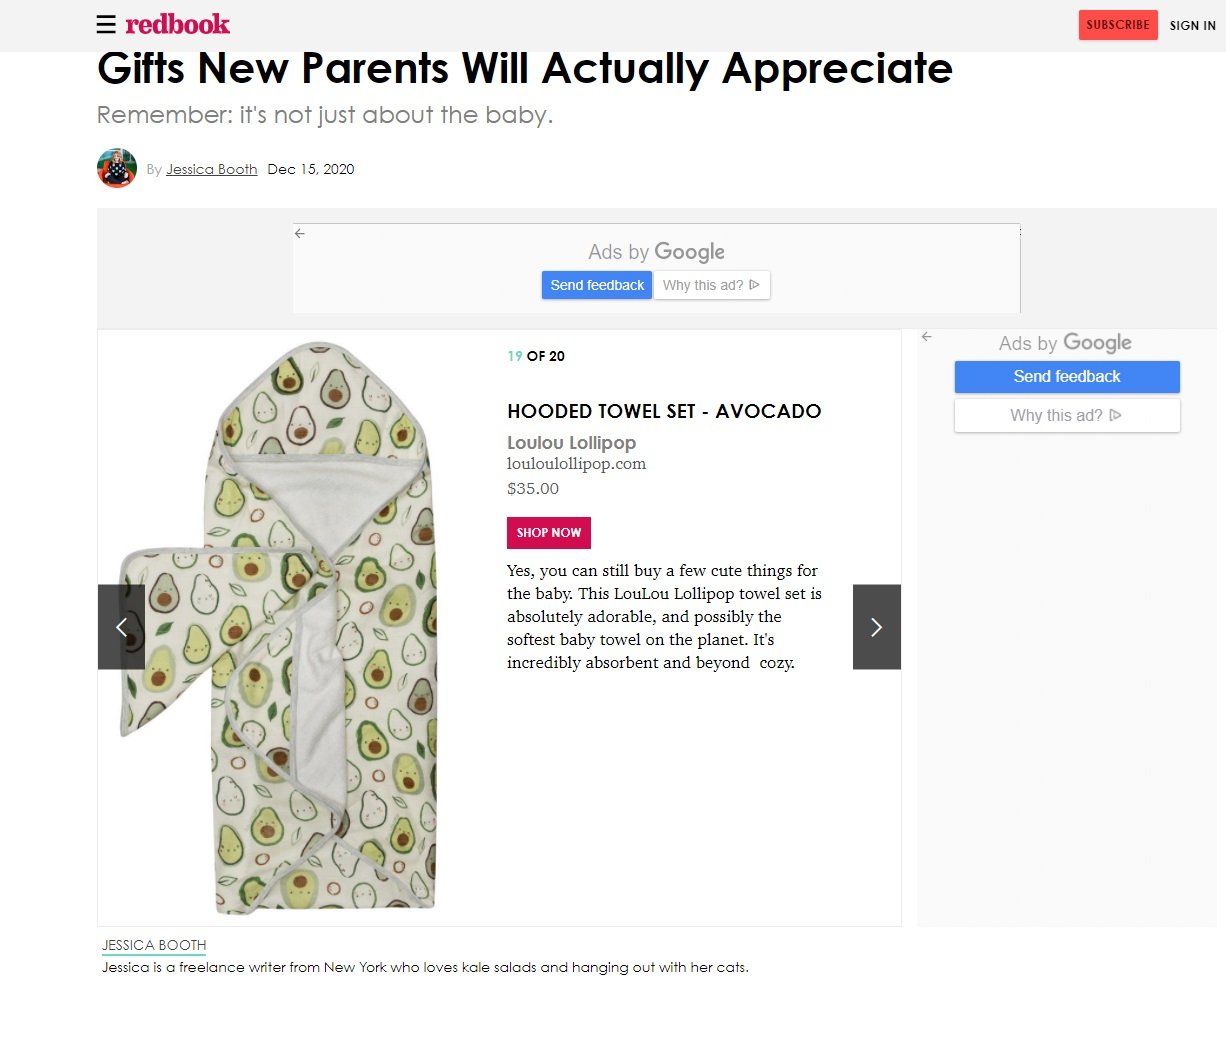This screenshot has height=1038, width=1230.
Task: Open the SIGN IN link
Action: point(1192,26)
